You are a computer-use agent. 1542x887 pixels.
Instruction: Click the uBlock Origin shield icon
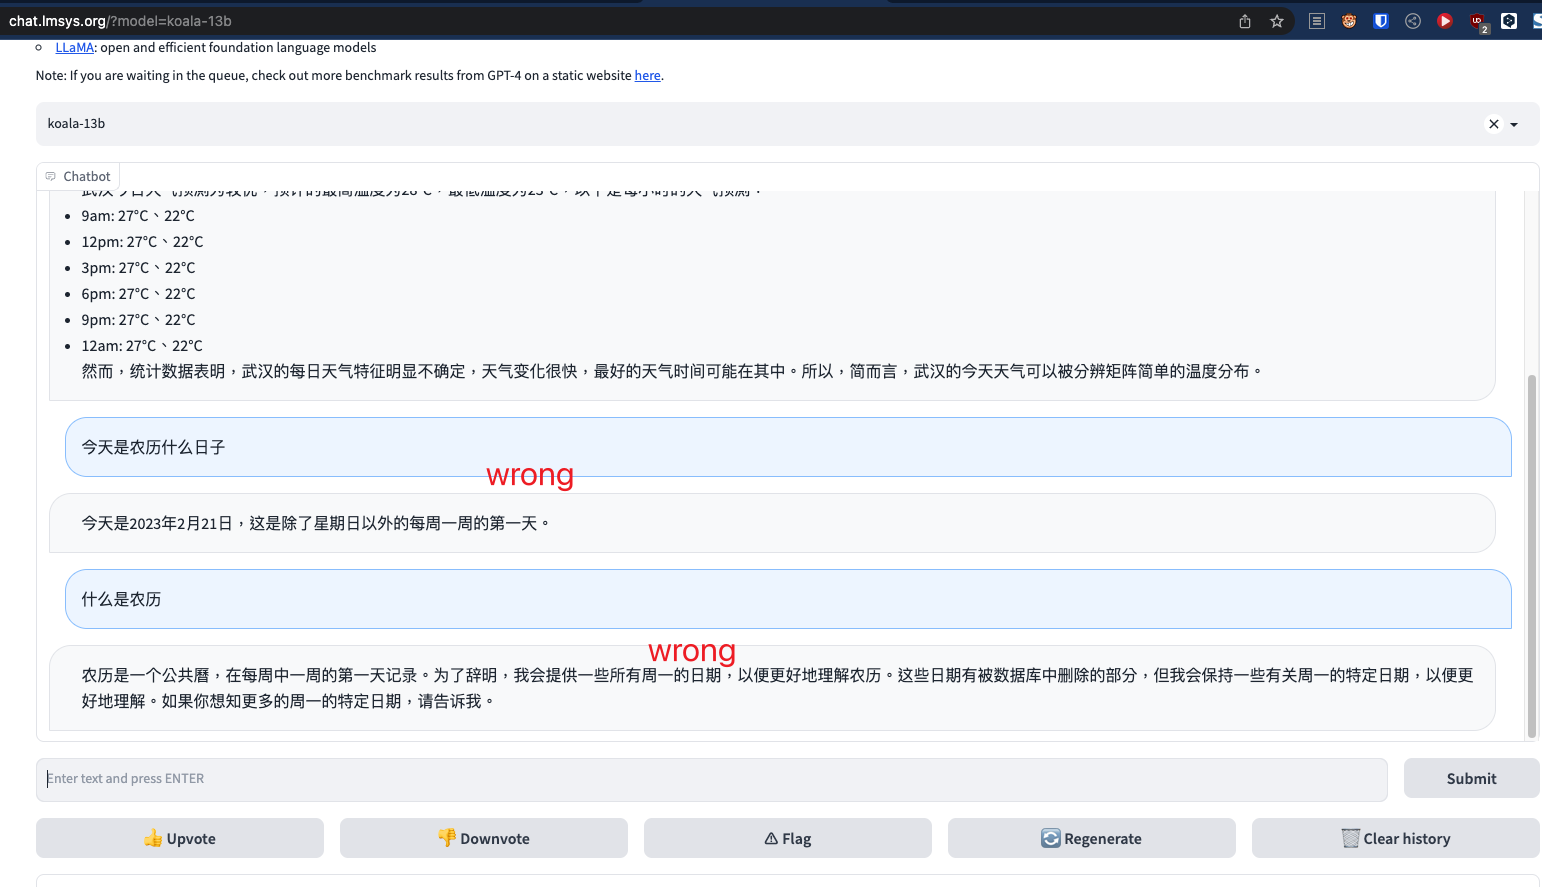point(1476,20)
